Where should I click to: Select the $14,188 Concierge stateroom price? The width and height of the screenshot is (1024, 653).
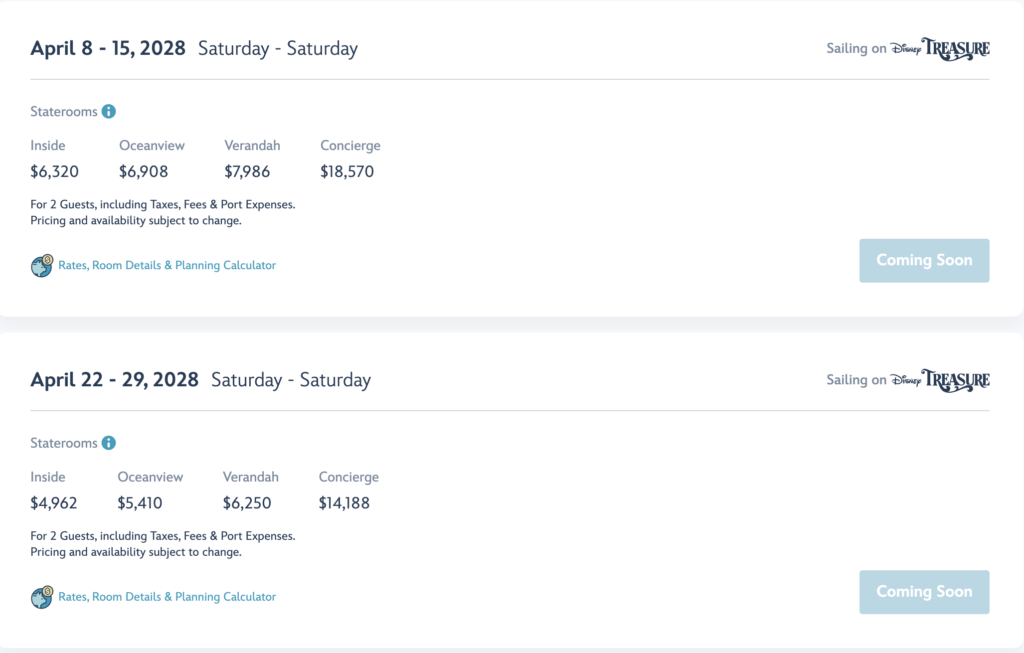(x=344, y=503)
